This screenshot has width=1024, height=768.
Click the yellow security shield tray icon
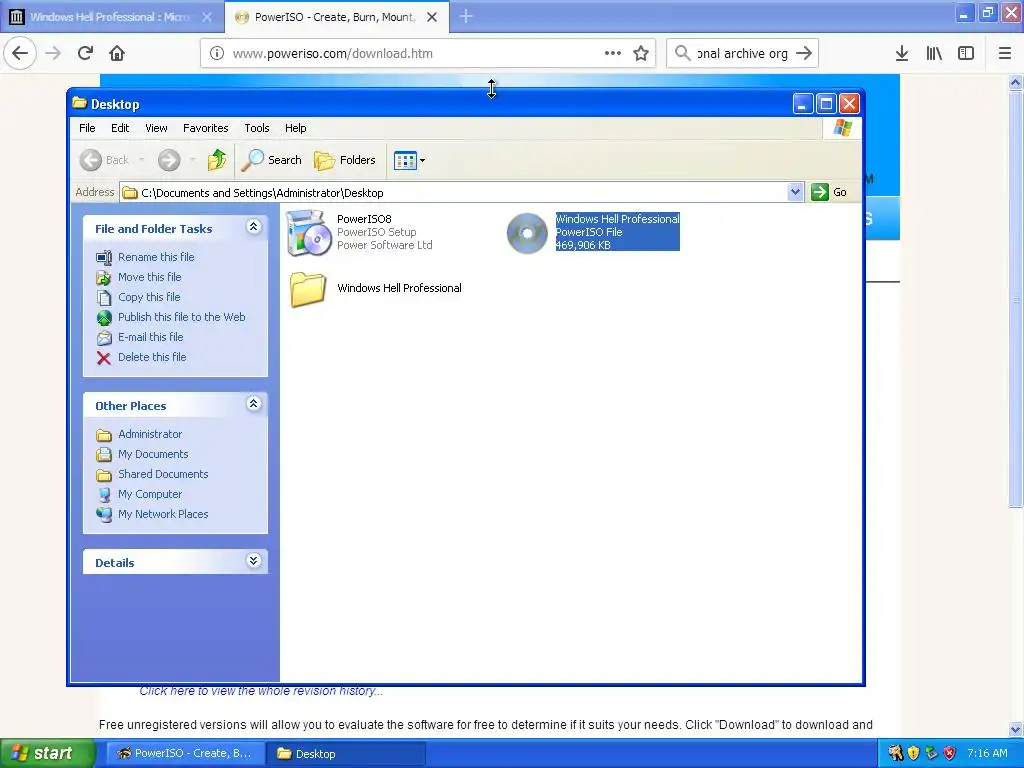pos(913,753)
